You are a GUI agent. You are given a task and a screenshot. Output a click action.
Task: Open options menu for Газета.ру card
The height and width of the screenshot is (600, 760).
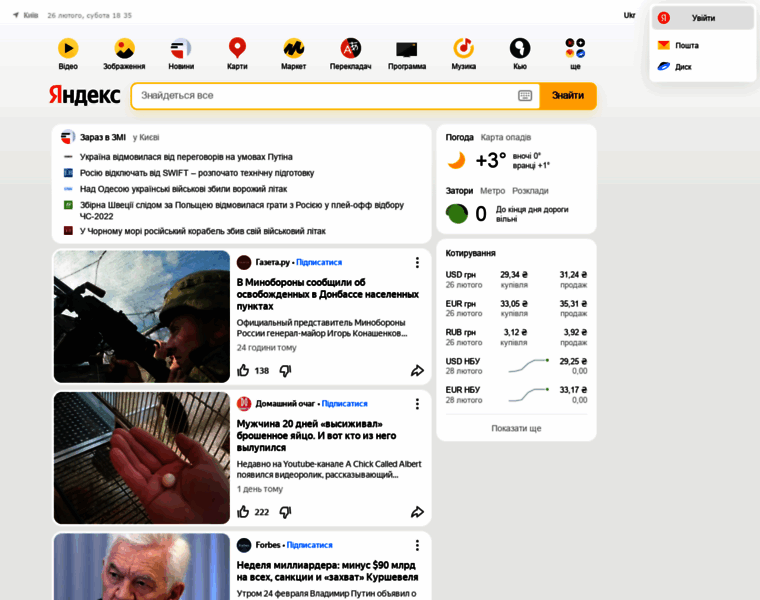417,262
